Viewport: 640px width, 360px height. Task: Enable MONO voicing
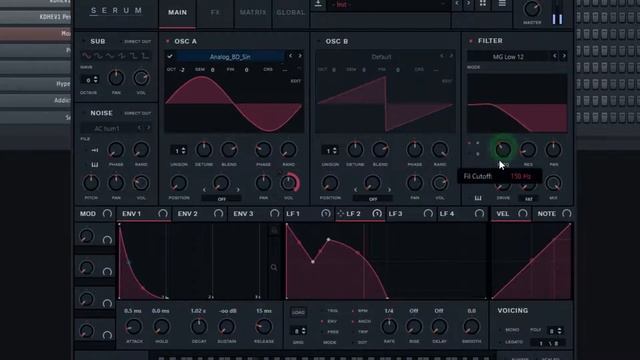pos(509,330)
